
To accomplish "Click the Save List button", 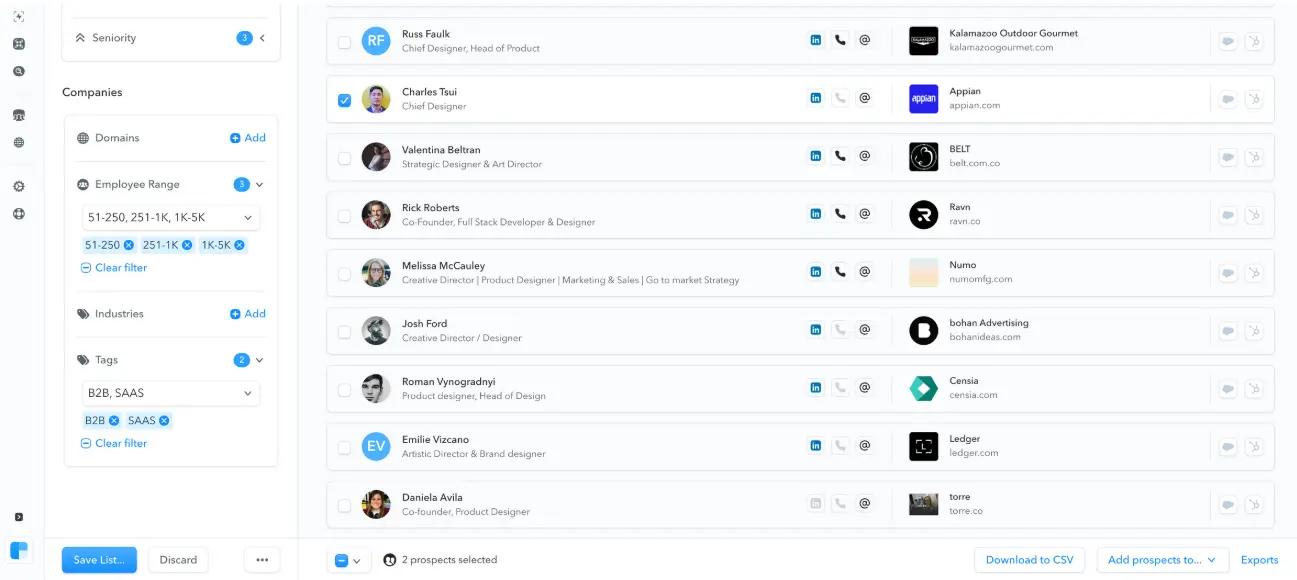I will tap(99, 560).
